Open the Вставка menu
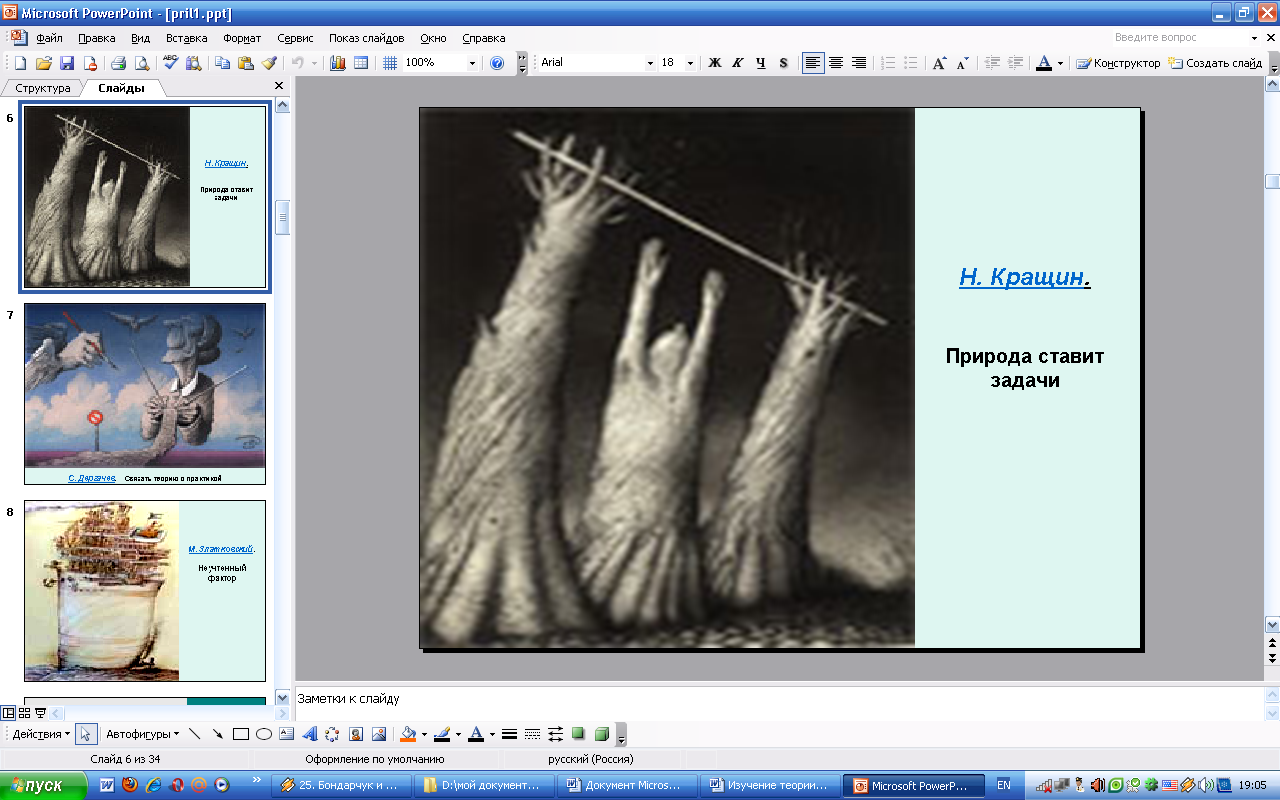 (x=187, y=38)
